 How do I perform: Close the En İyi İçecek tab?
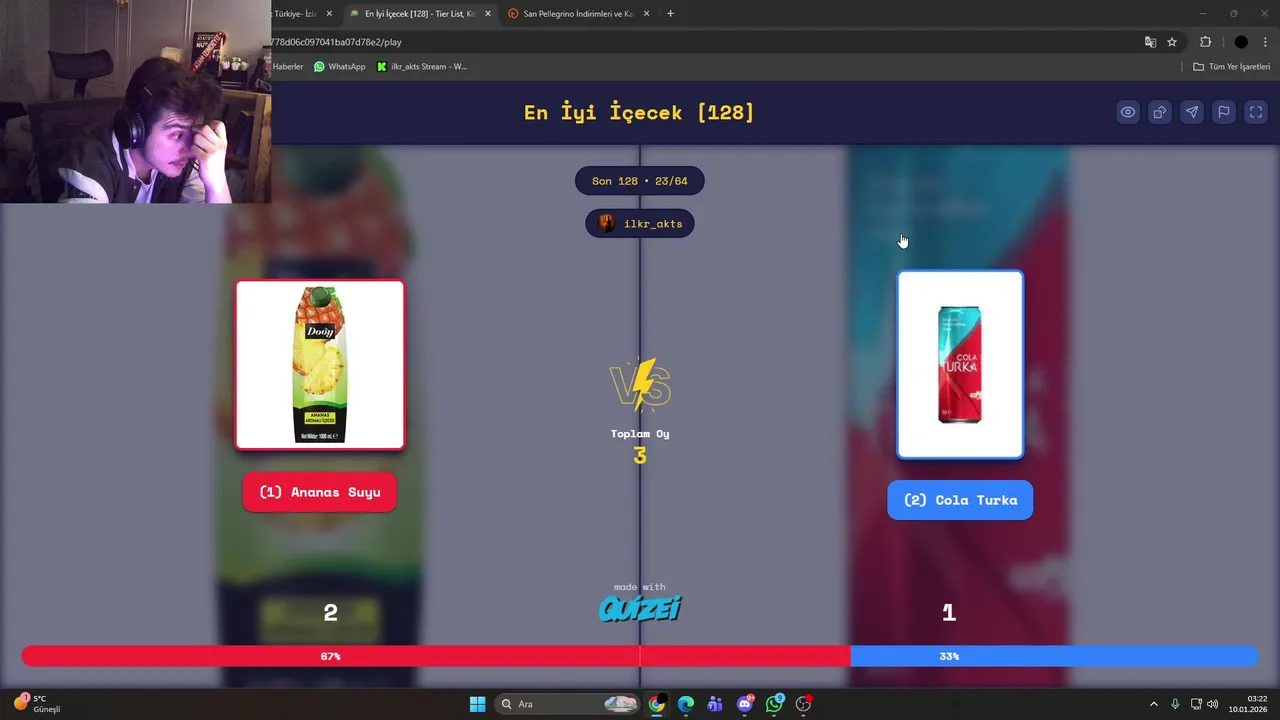point(488,14)
